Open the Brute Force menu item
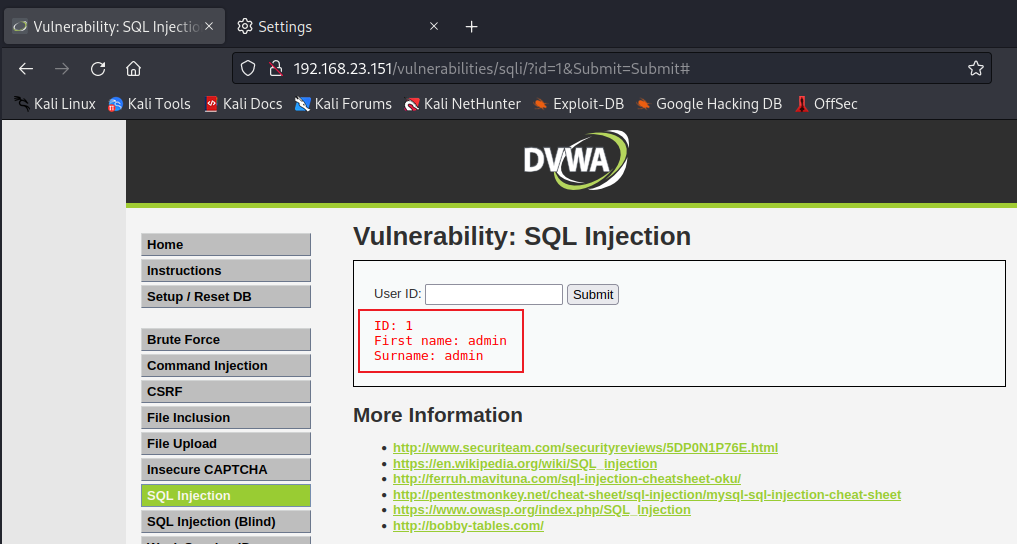This screenshot has height=544, width=1017. 226,340
